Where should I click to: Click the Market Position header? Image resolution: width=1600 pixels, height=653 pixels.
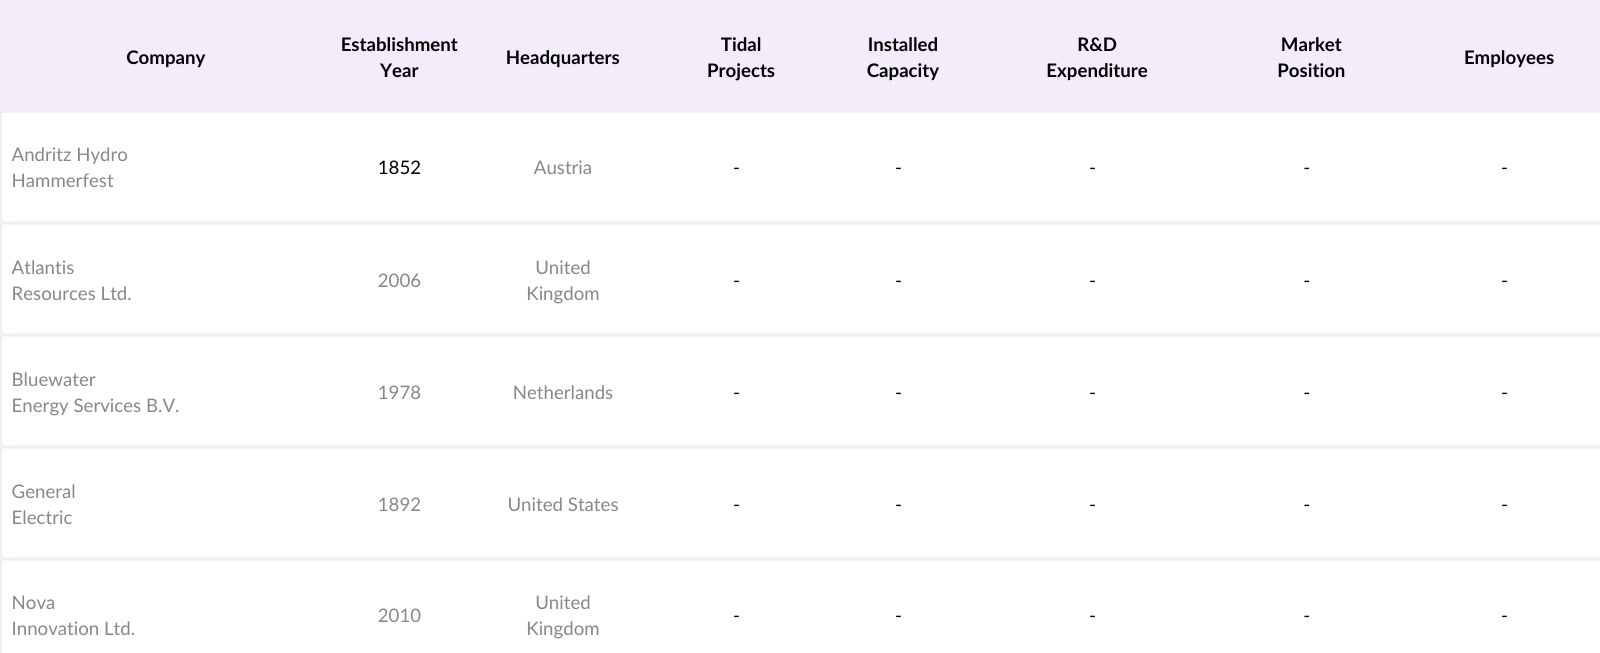pos(1310,57)
